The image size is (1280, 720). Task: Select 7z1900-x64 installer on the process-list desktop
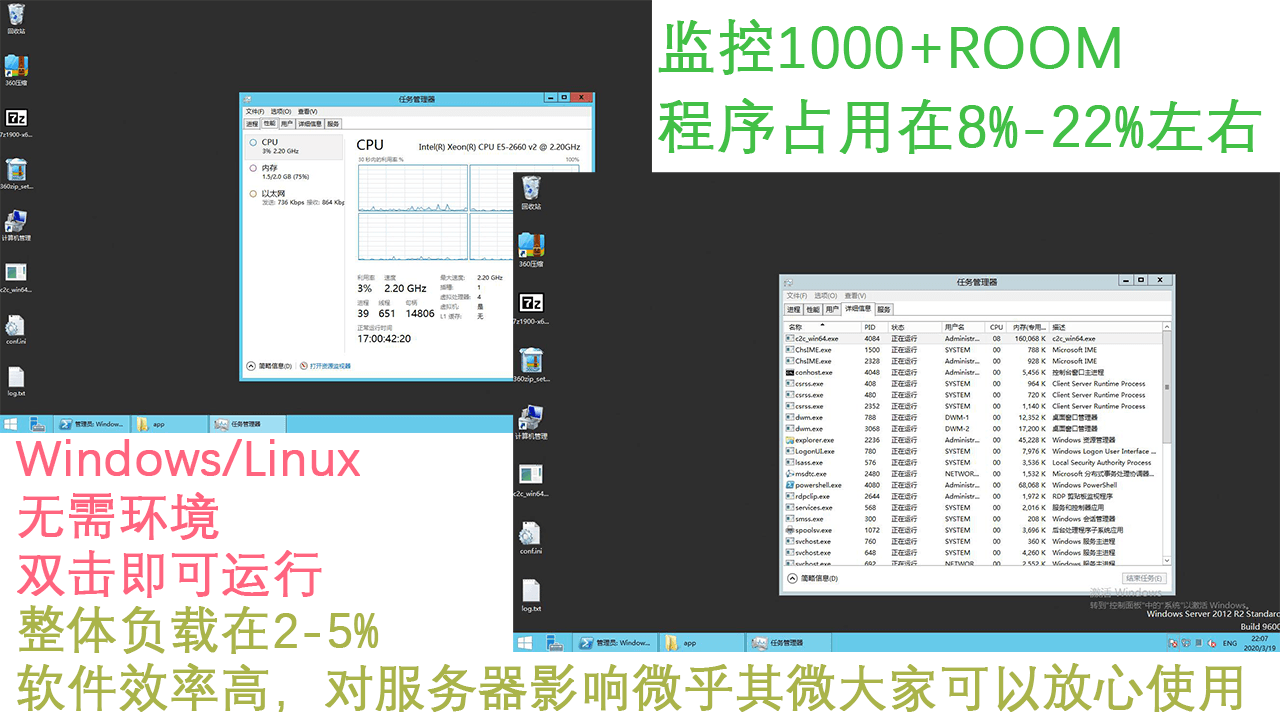coord(531,308)
